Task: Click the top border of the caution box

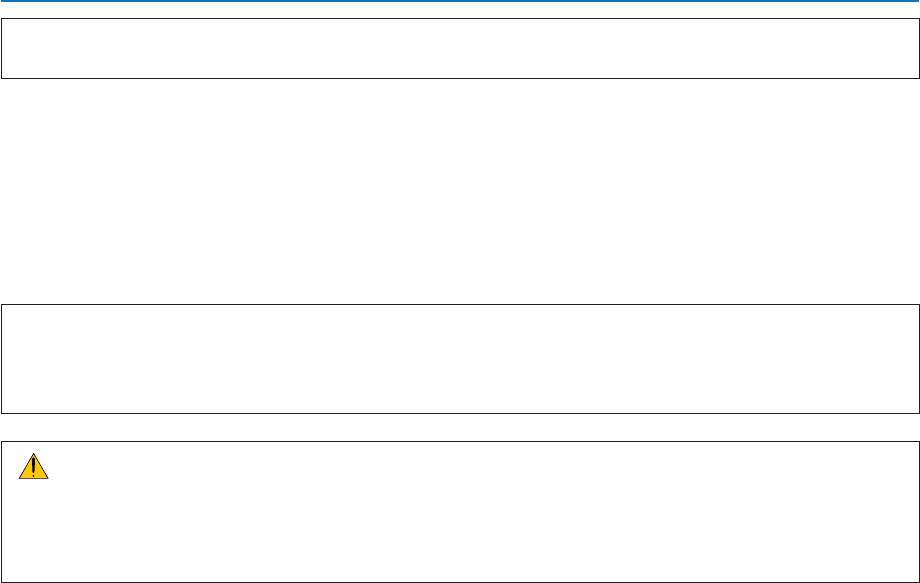Action: tap(460, 442)
